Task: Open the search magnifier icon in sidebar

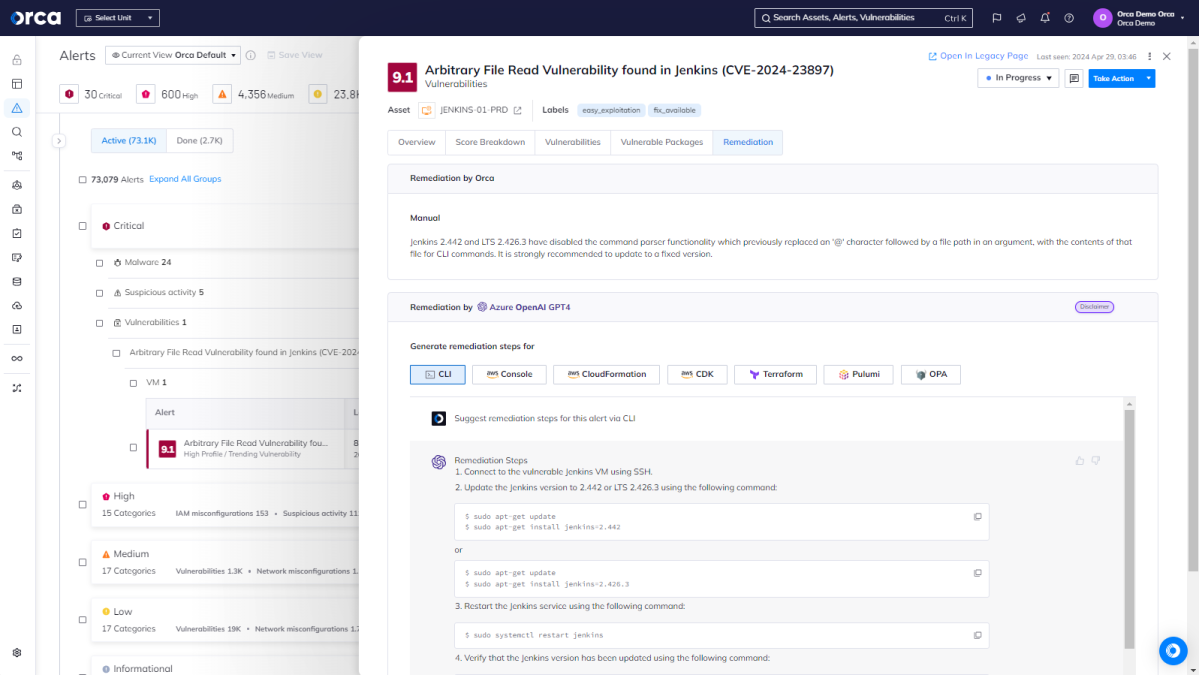Action: (17, 132)
